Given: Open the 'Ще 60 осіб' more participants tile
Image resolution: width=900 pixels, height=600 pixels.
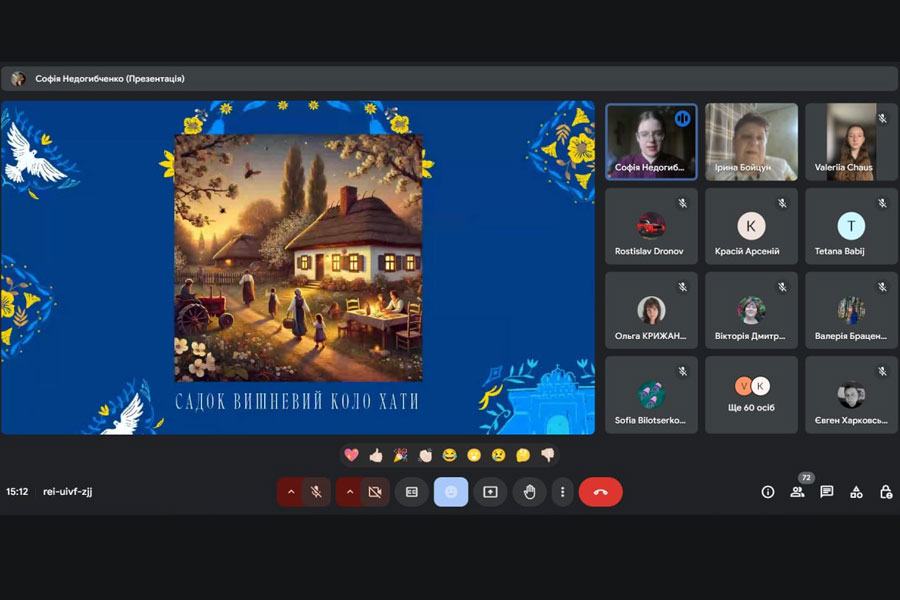Looking at the screenshot, I should pyautogui.click(x=751, y=394).
